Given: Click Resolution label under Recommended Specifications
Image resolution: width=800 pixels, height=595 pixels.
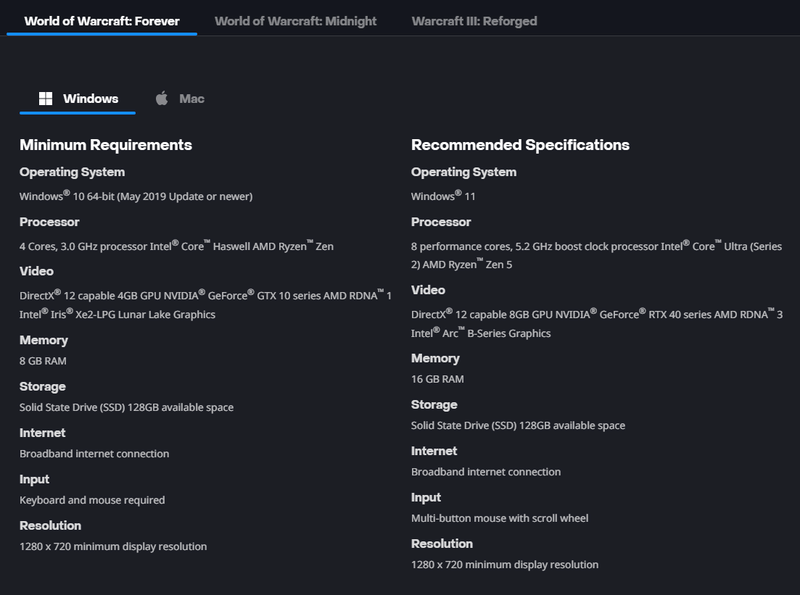Looking at the screenshot, I should click(x=442, y=544).
